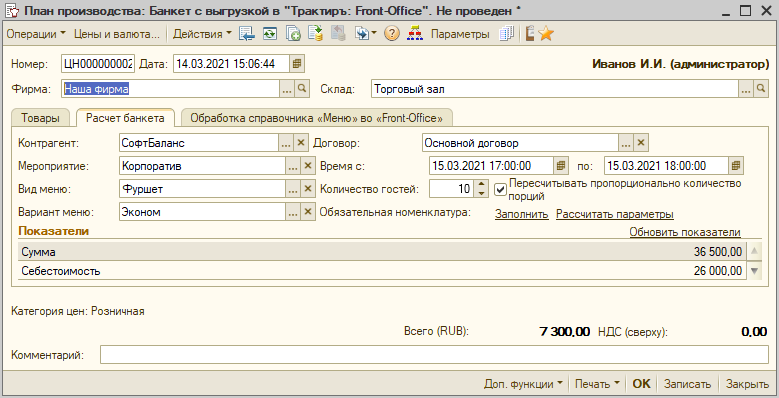Increase Количество гостей with spinner arrows

[481, 184]
